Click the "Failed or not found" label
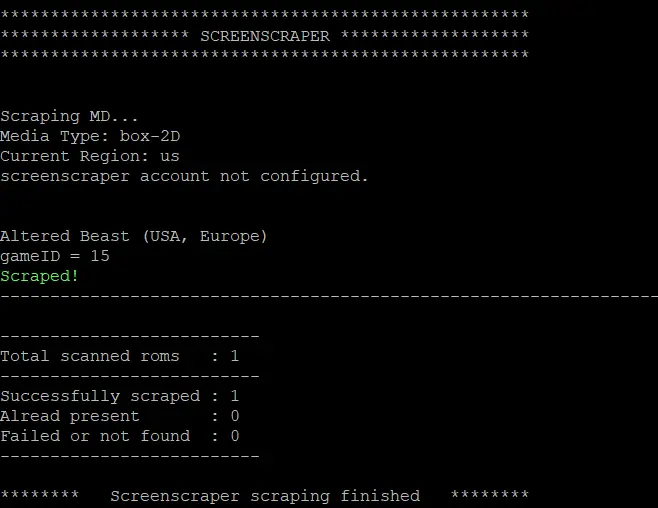 (x=94, y=436)
